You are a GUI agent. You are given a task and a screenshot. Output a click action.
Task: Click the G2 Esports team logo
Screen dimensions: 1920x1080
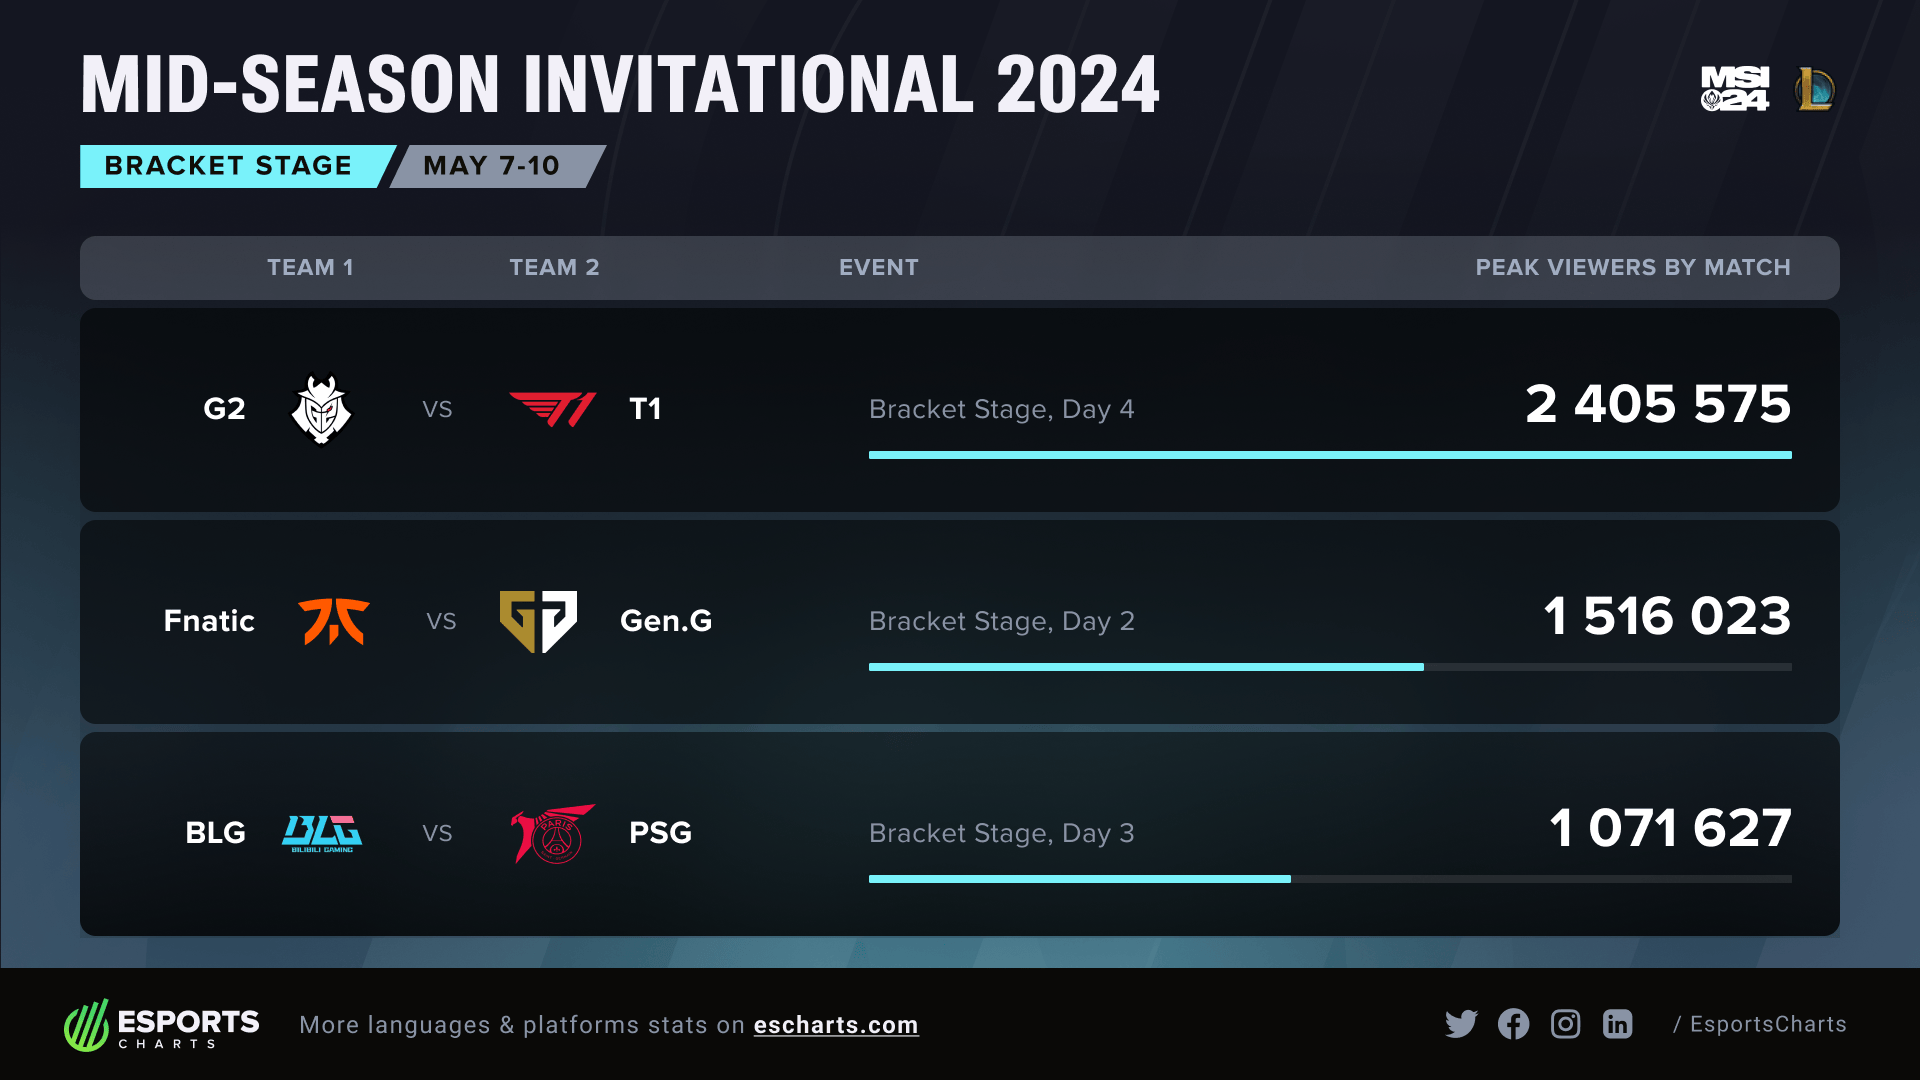coord(321,409)
